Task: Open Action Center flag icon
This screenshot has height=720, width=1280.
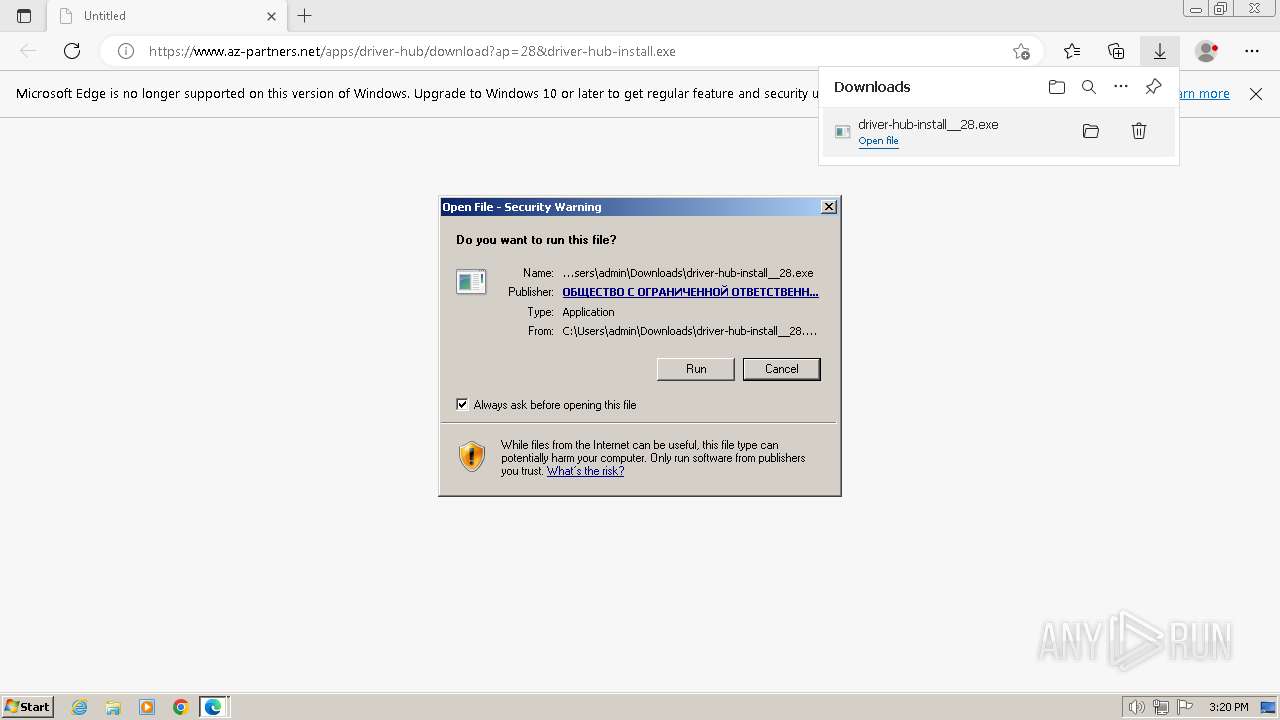Action: [x=1184, y=707]
